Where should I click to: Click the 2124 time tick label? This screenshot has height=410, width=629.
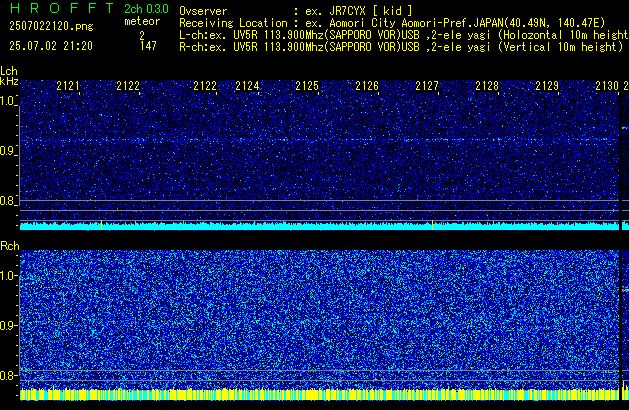[247, 86]
